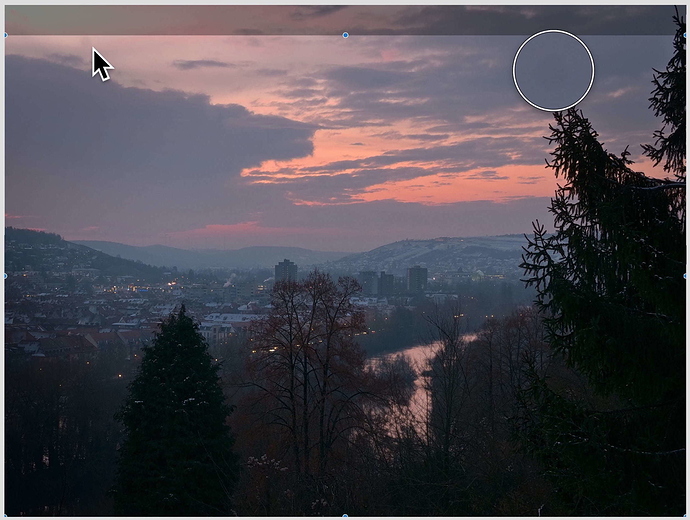Image resolution: width=690 pixels, height=520 pixels.
Task: Select the left-middle edge handle
Action: point(5,276)
